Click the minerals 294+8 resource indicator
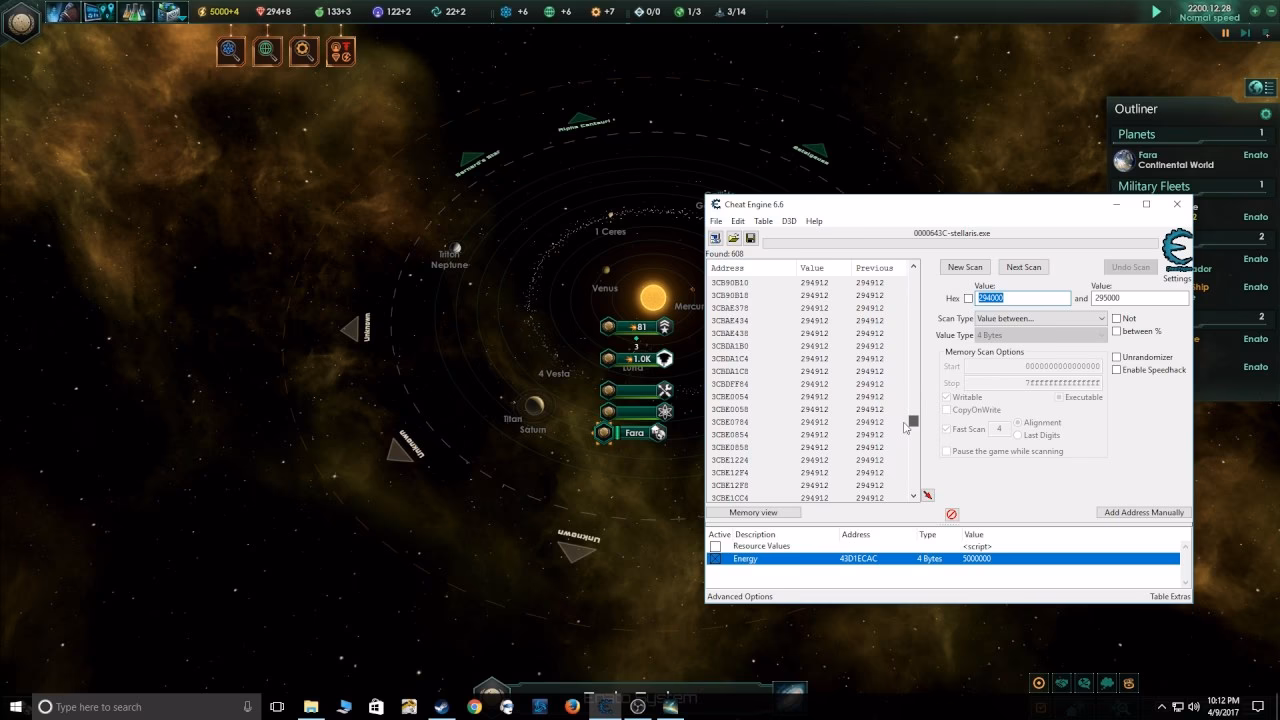 tap(274, 12)
